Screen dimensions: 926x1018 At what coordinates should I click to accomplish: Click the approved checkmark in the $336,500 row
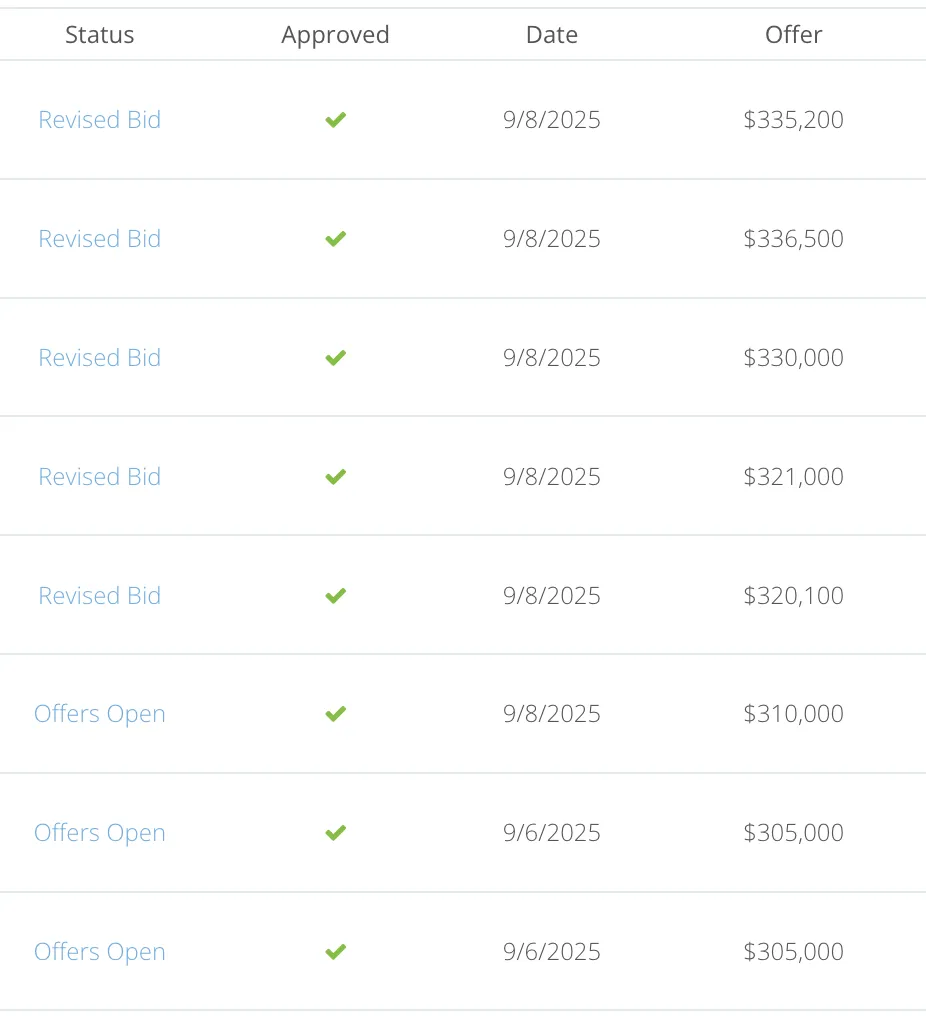pos(336,239)
